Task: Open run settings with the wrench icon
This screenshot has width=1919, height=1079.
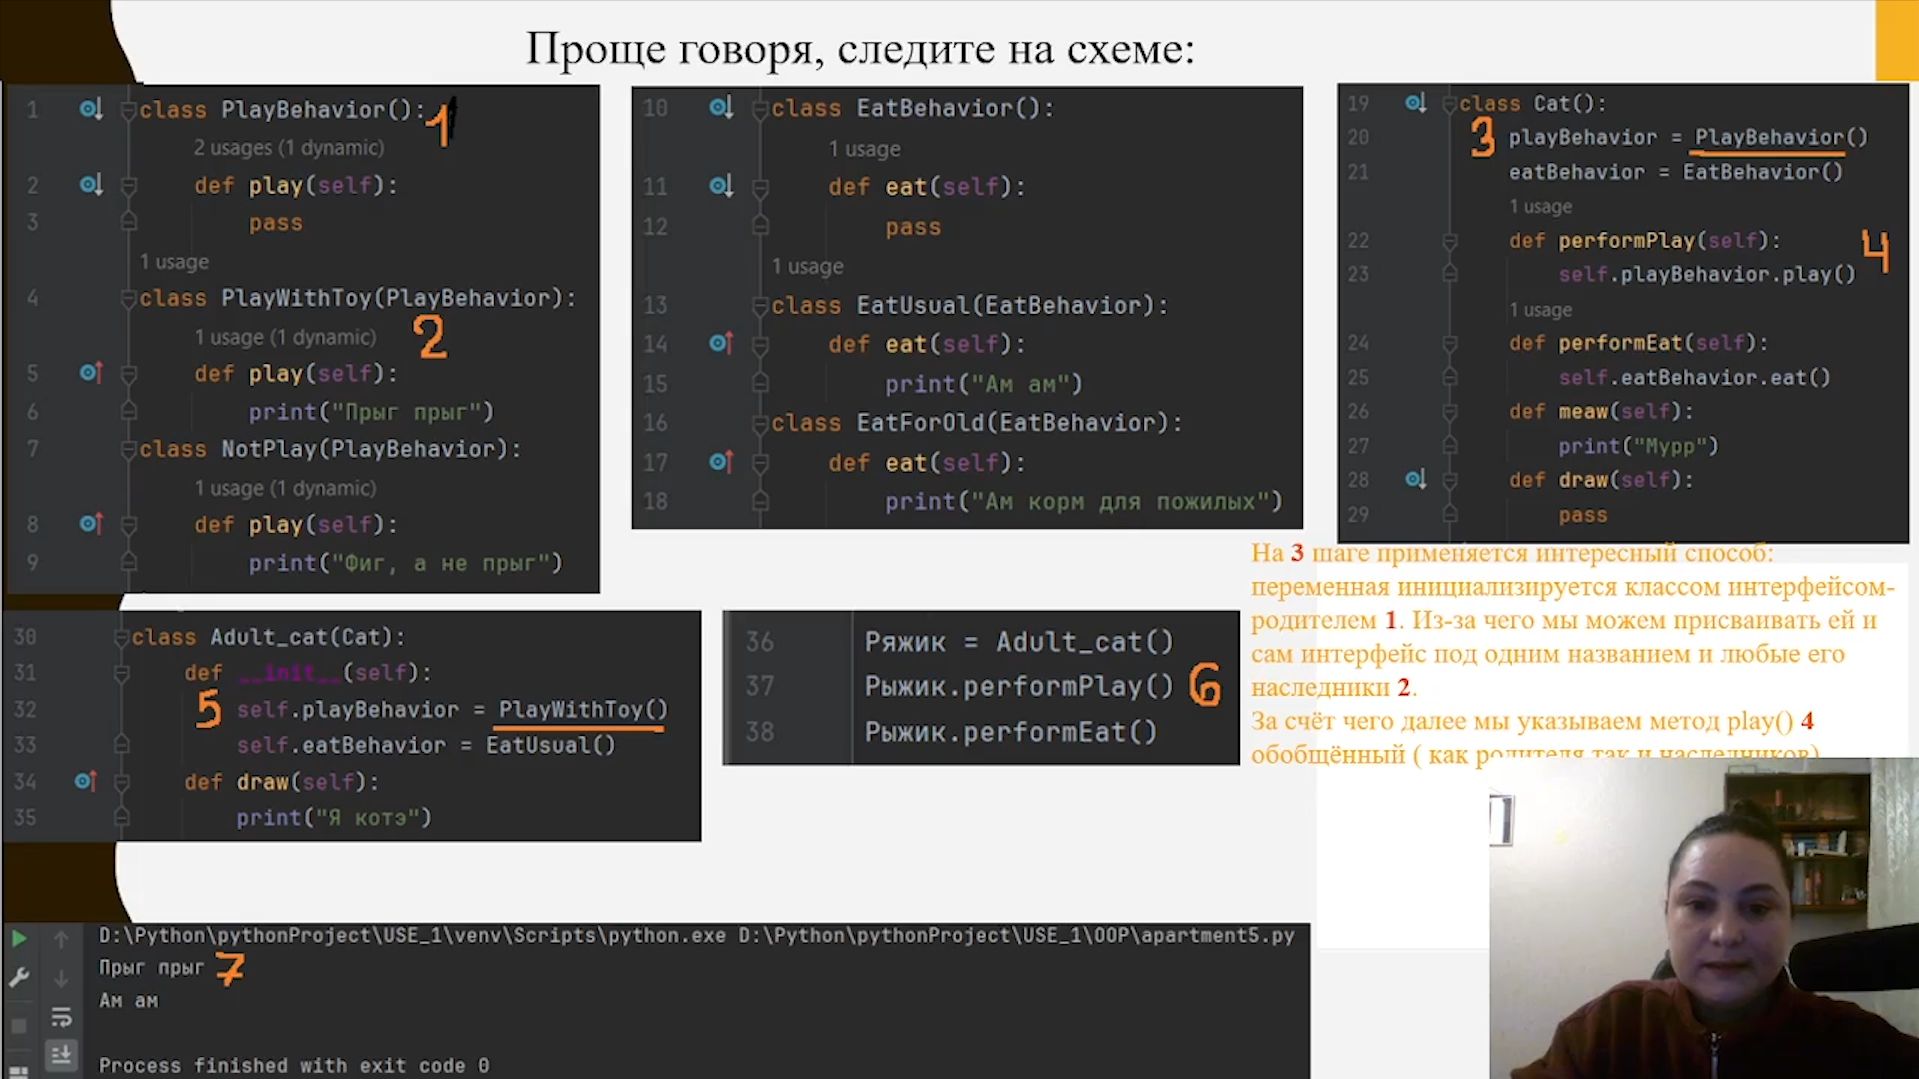Action: pyautogui.click(x=19, y=977)
